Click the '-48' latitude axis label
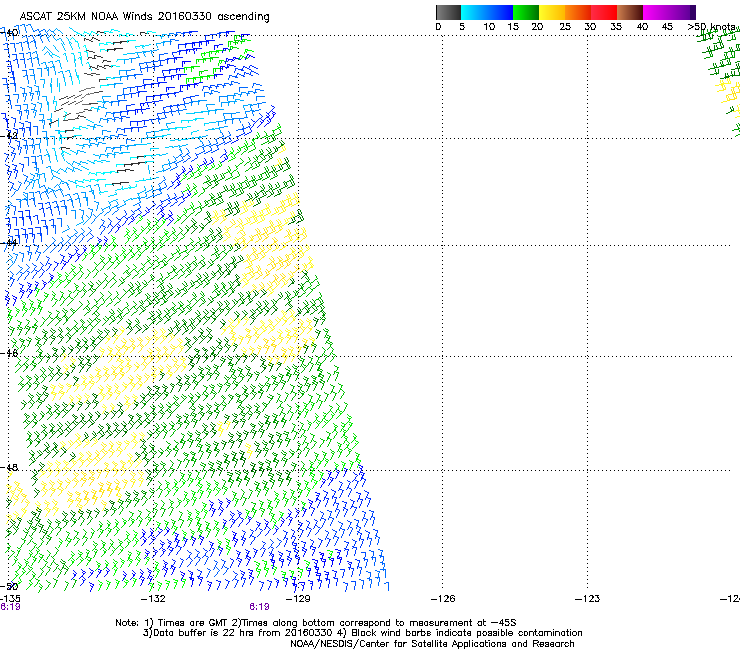Screen dimensions: 740x650 pos(9,467)
